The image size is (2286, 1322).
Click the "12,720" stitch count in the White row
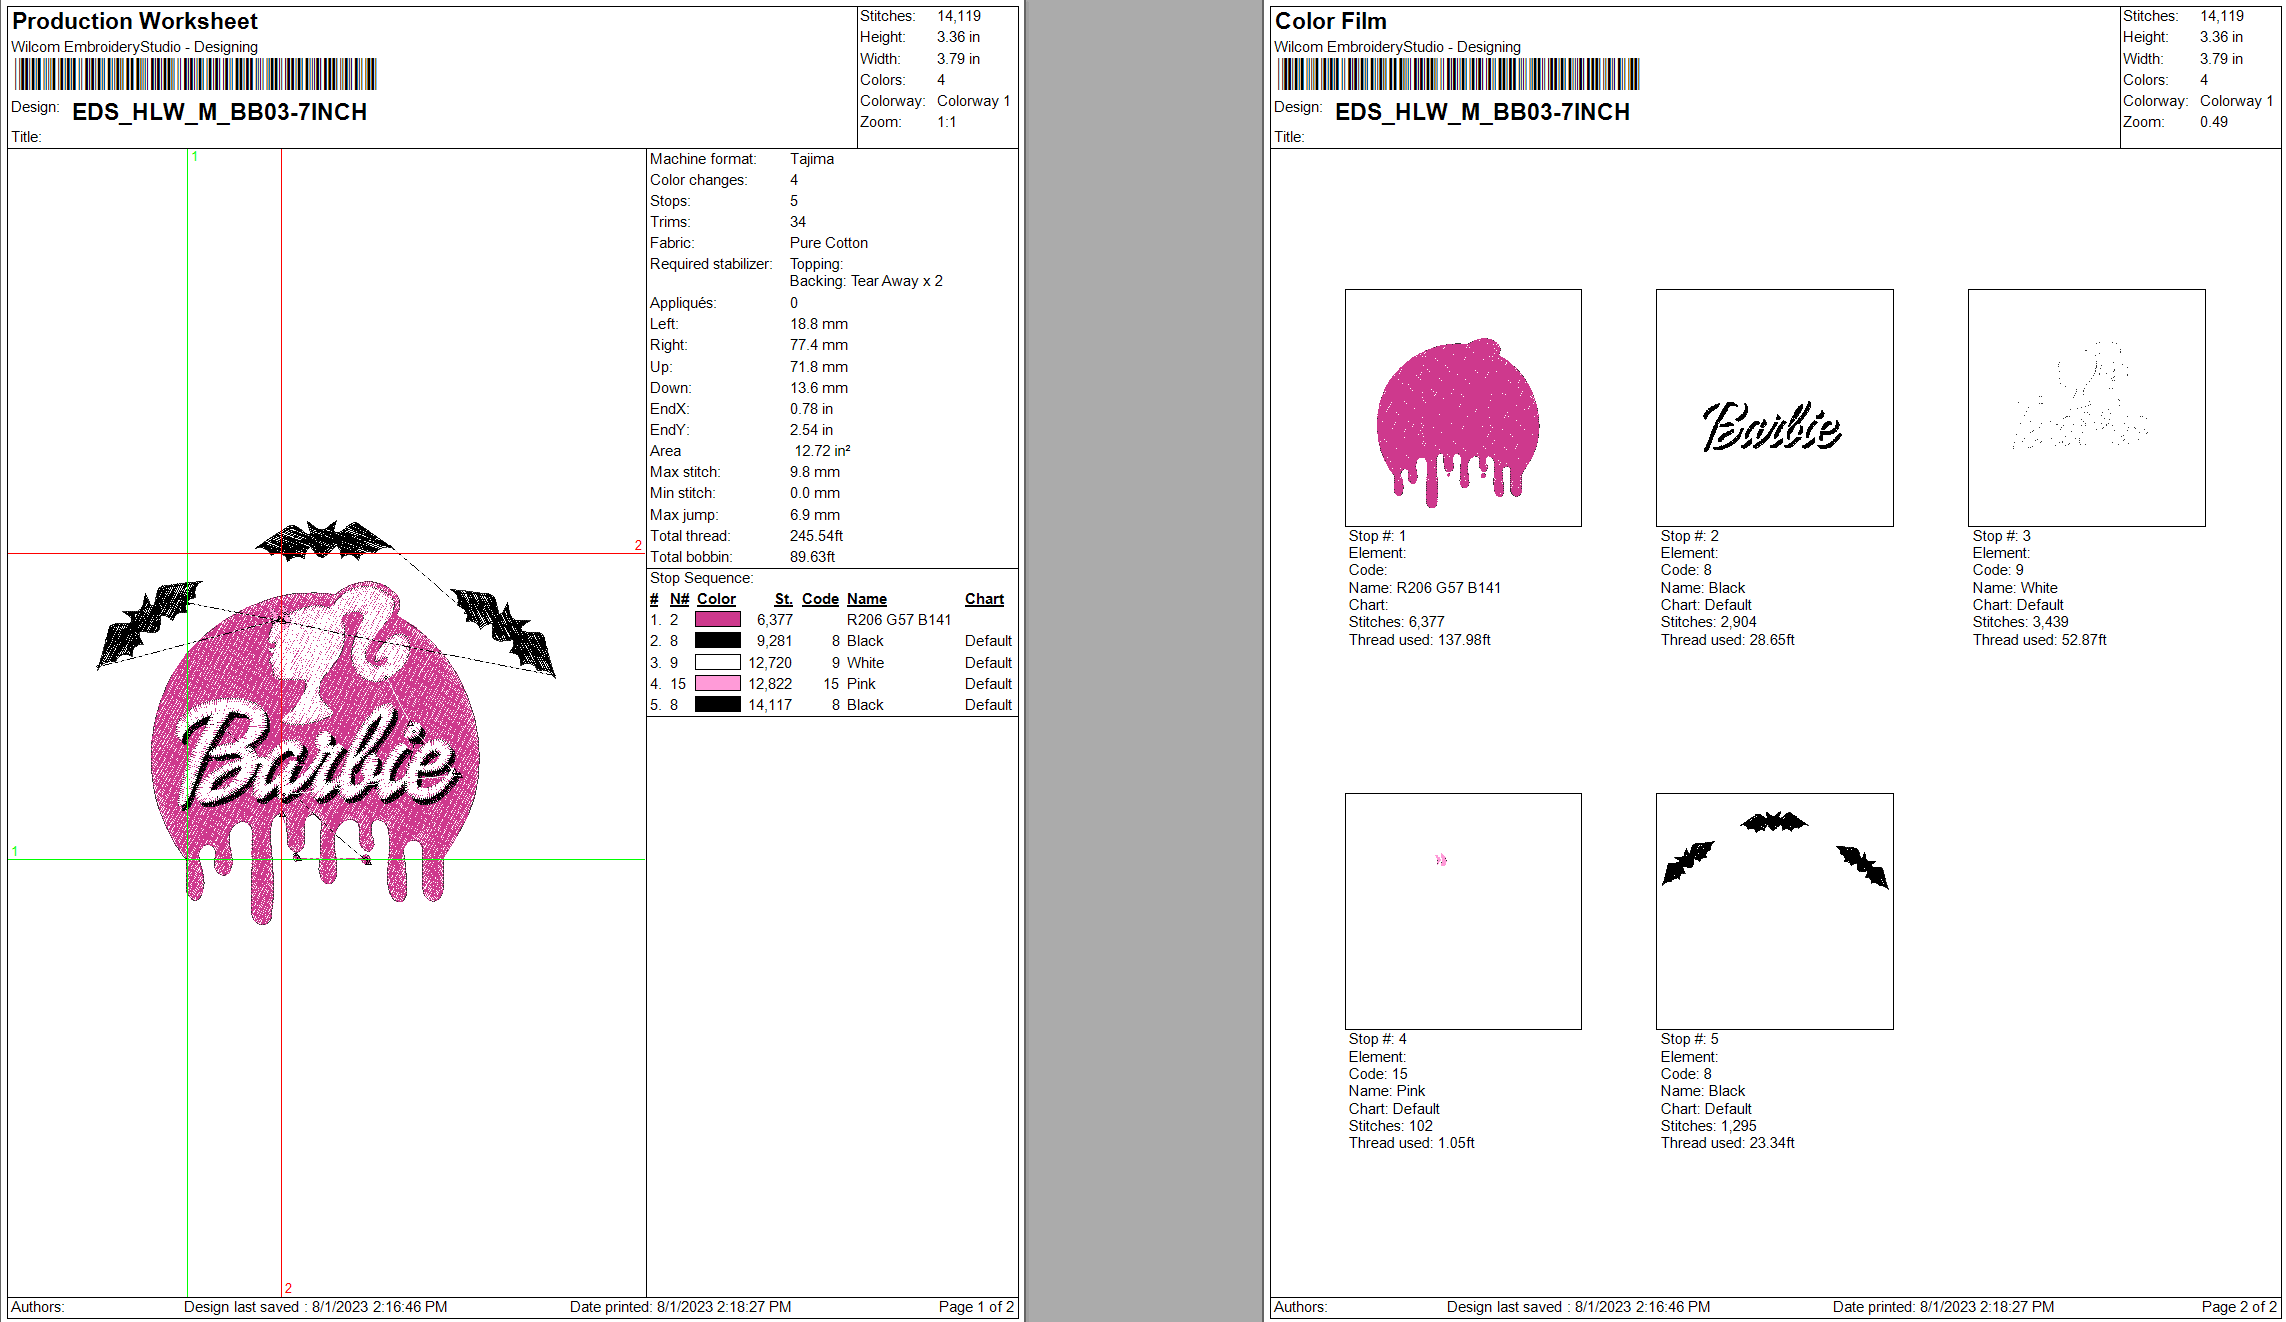[770, 663]
